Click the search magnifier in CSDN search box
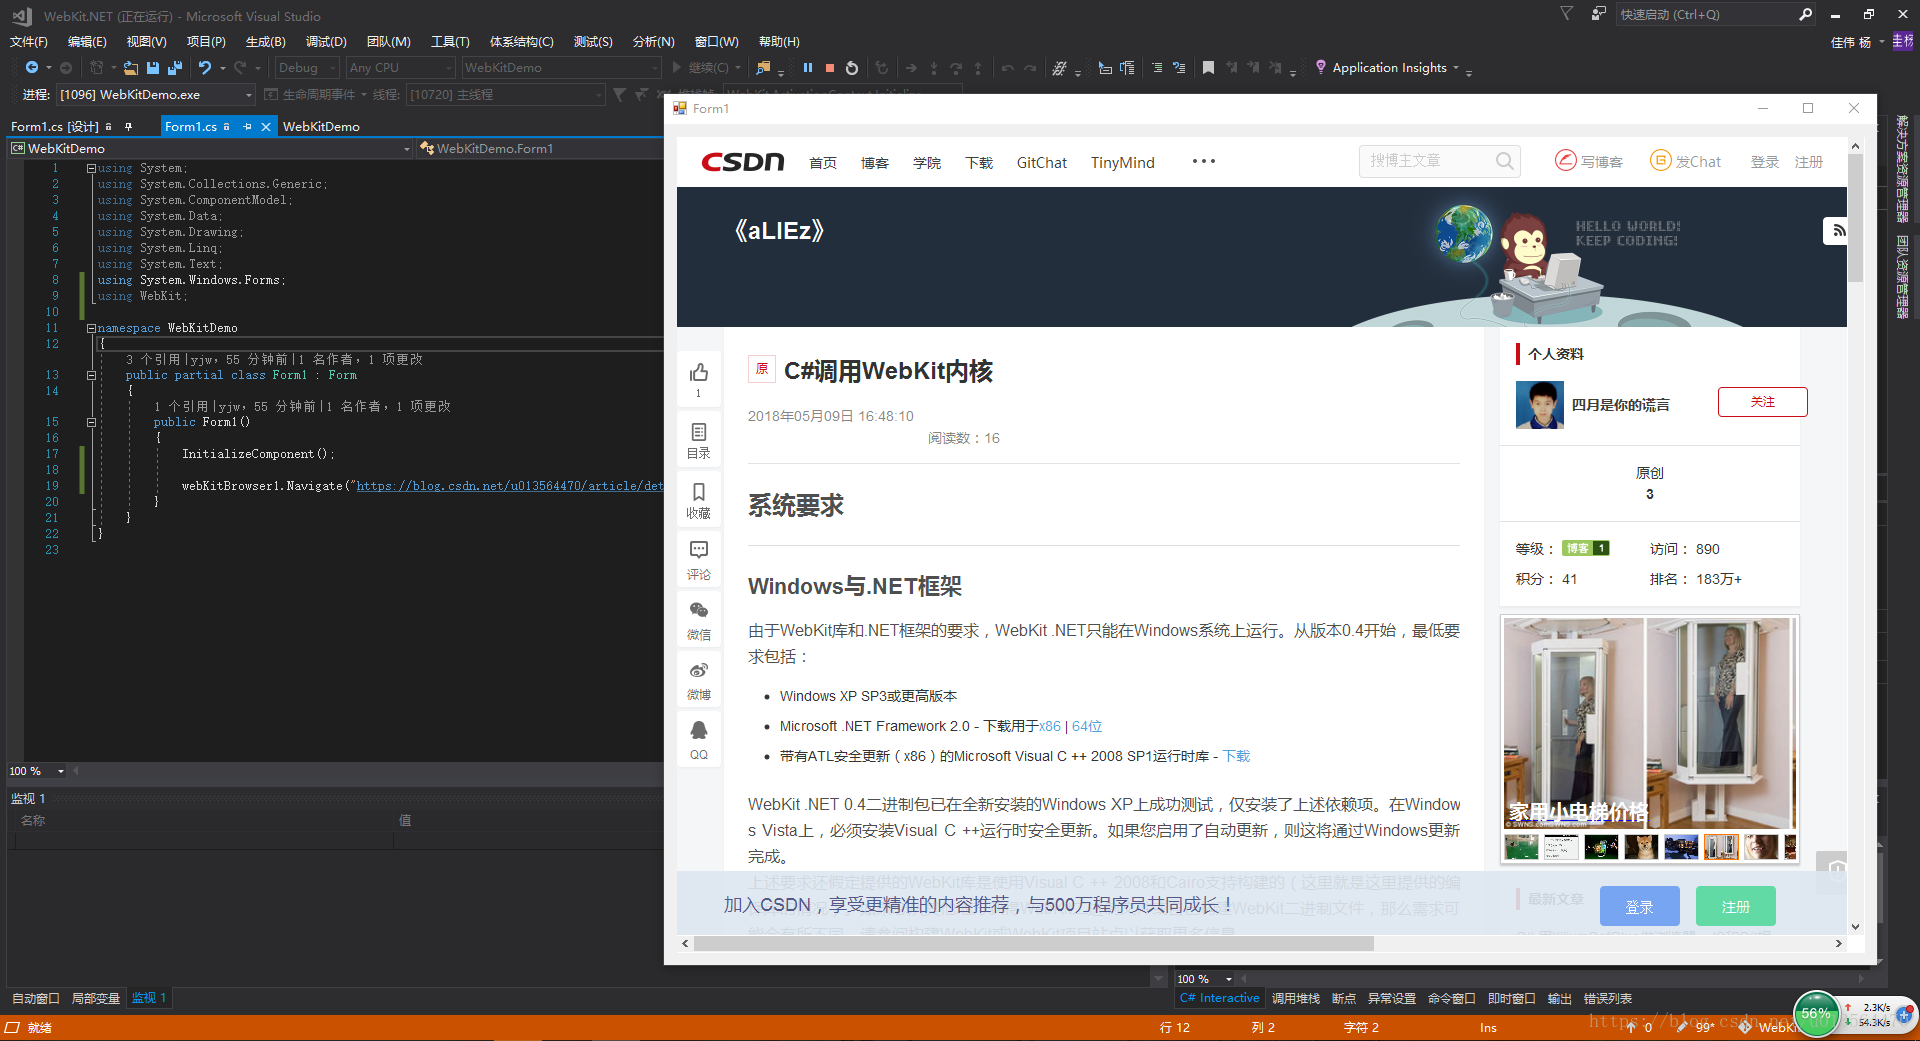 (1504, 161)
